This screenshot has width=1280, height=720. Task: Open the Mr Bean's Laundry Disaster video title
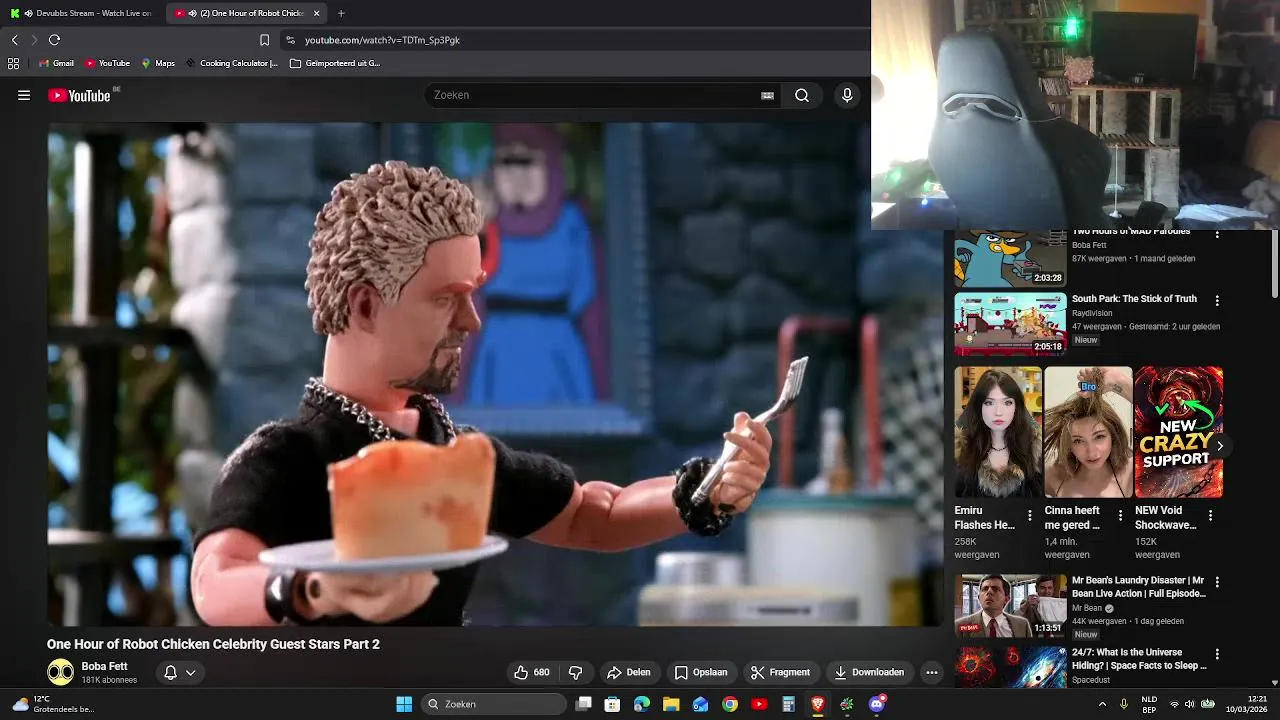(1139, 587)
